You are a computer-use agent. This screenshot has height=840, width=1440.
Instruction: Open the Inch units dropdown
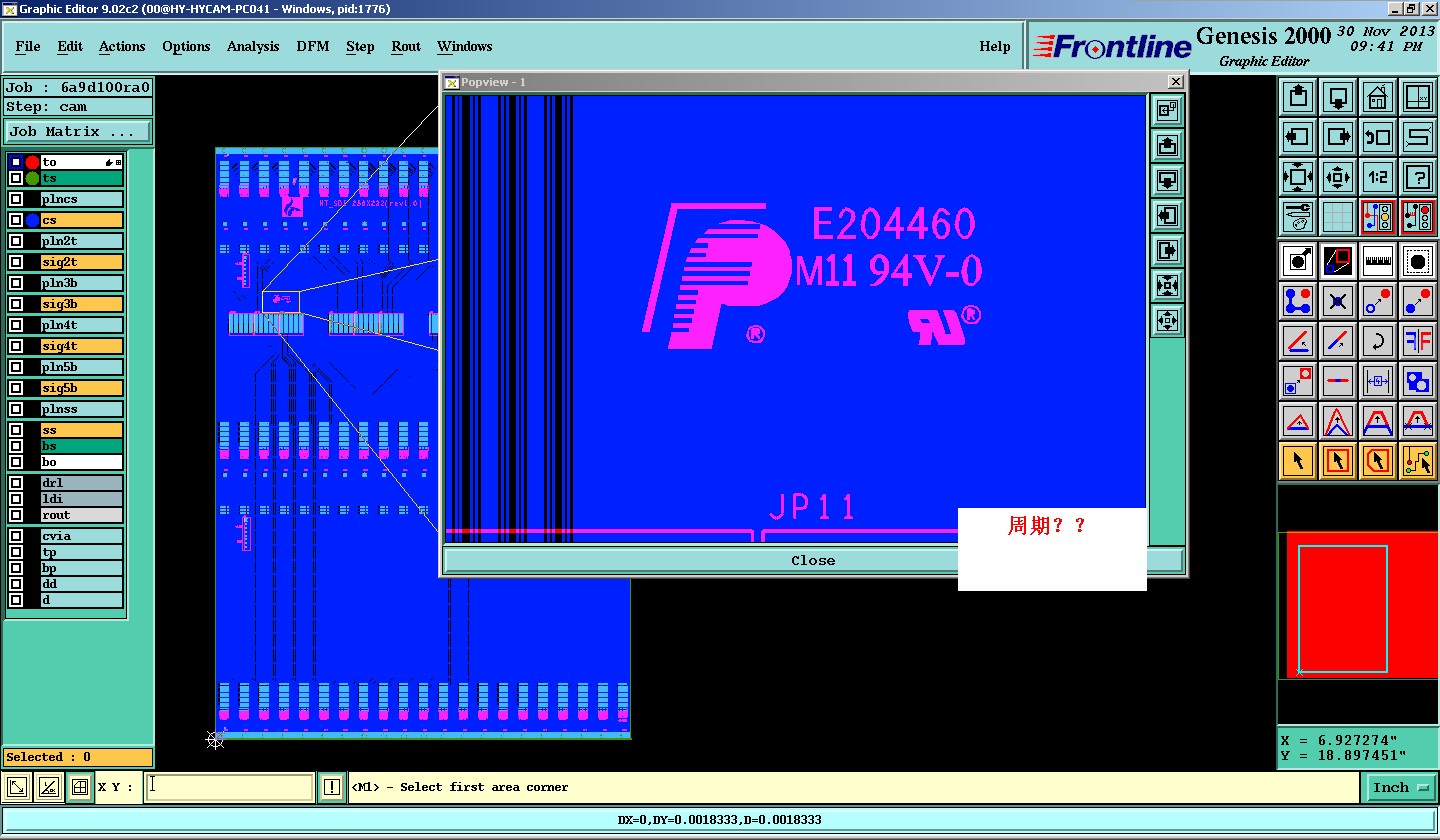1400,788
